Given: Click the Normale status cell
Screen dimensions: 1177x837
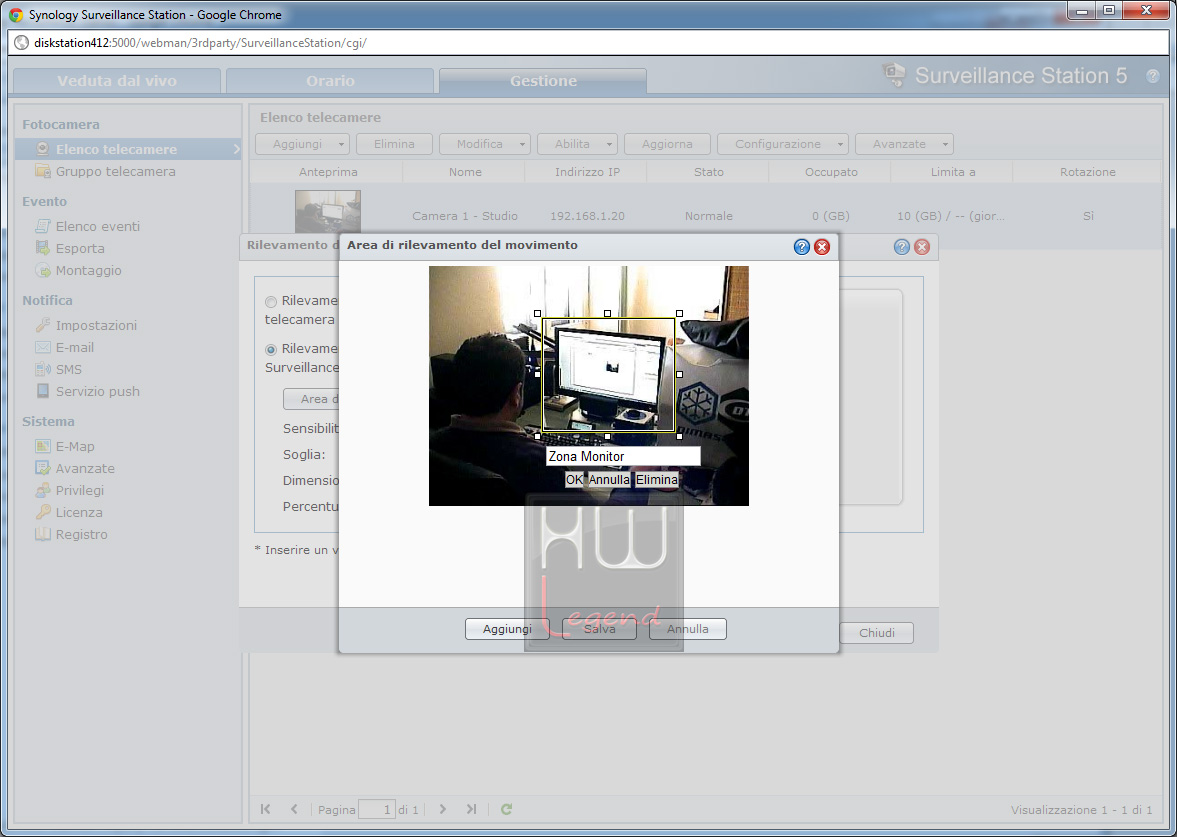Looking at the screenshot, I should (709, 216).
